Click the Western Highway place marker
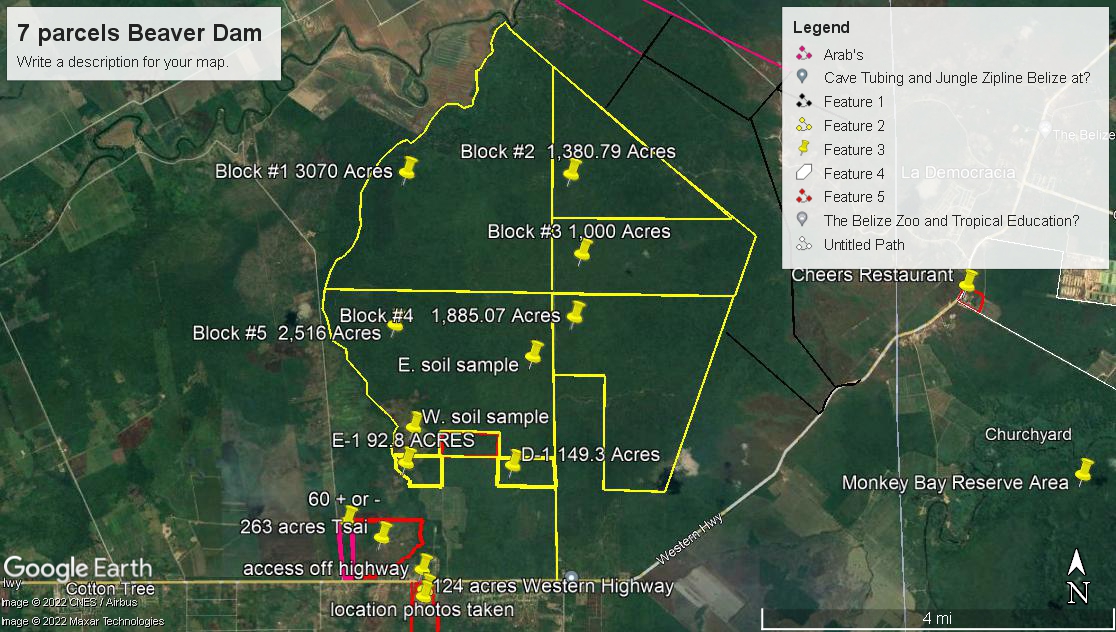The image size is (1116, 632). [x=570, y=578]
